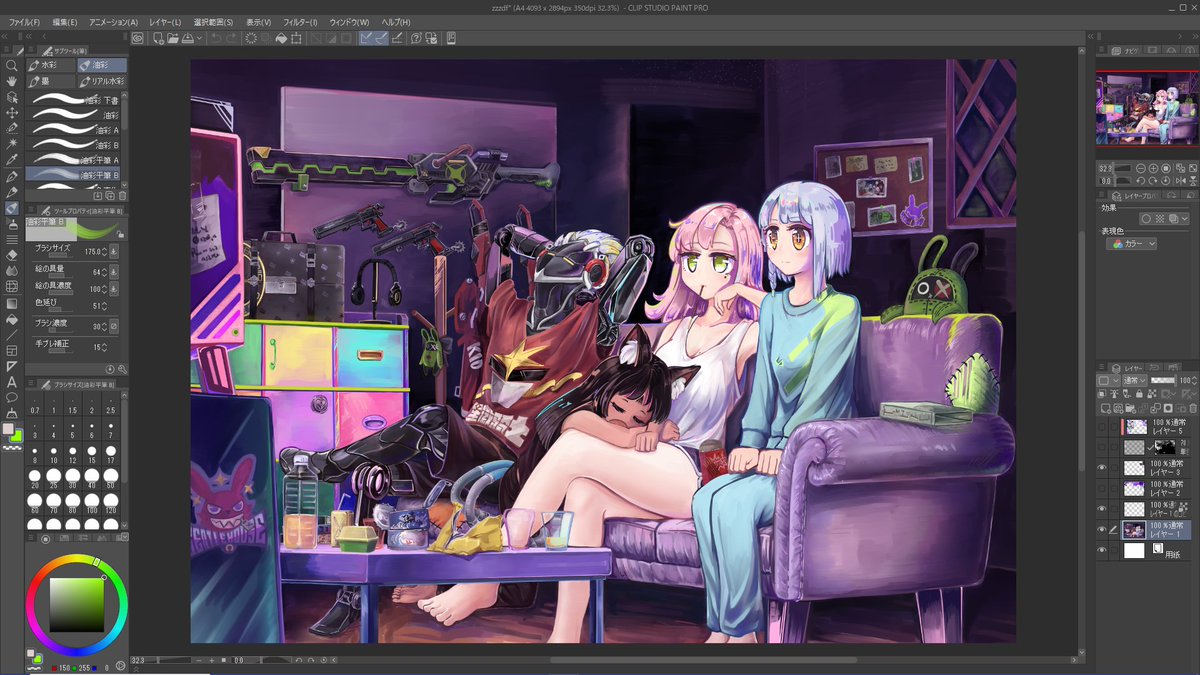Select the Move Layer arrows tool
Screen dimensions: 1200x675
click(12, 112)
